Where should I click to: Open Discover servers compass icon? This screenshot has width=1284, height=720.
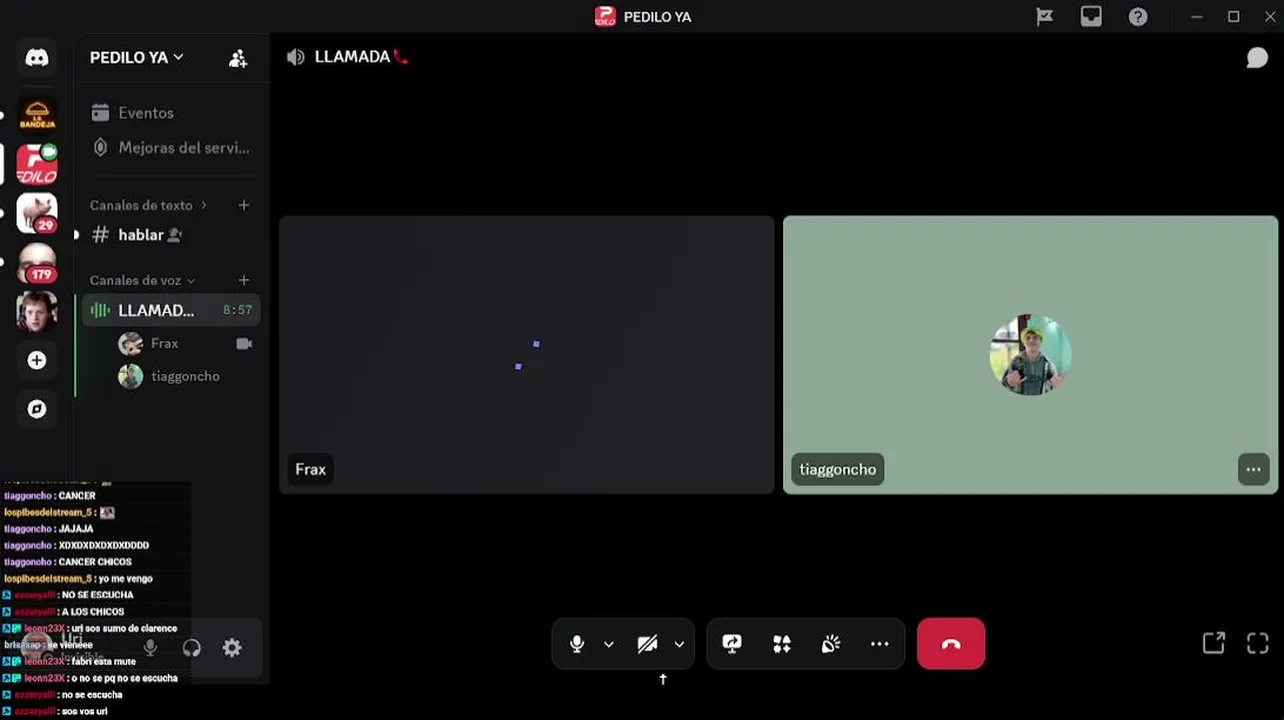click(37, 409)
